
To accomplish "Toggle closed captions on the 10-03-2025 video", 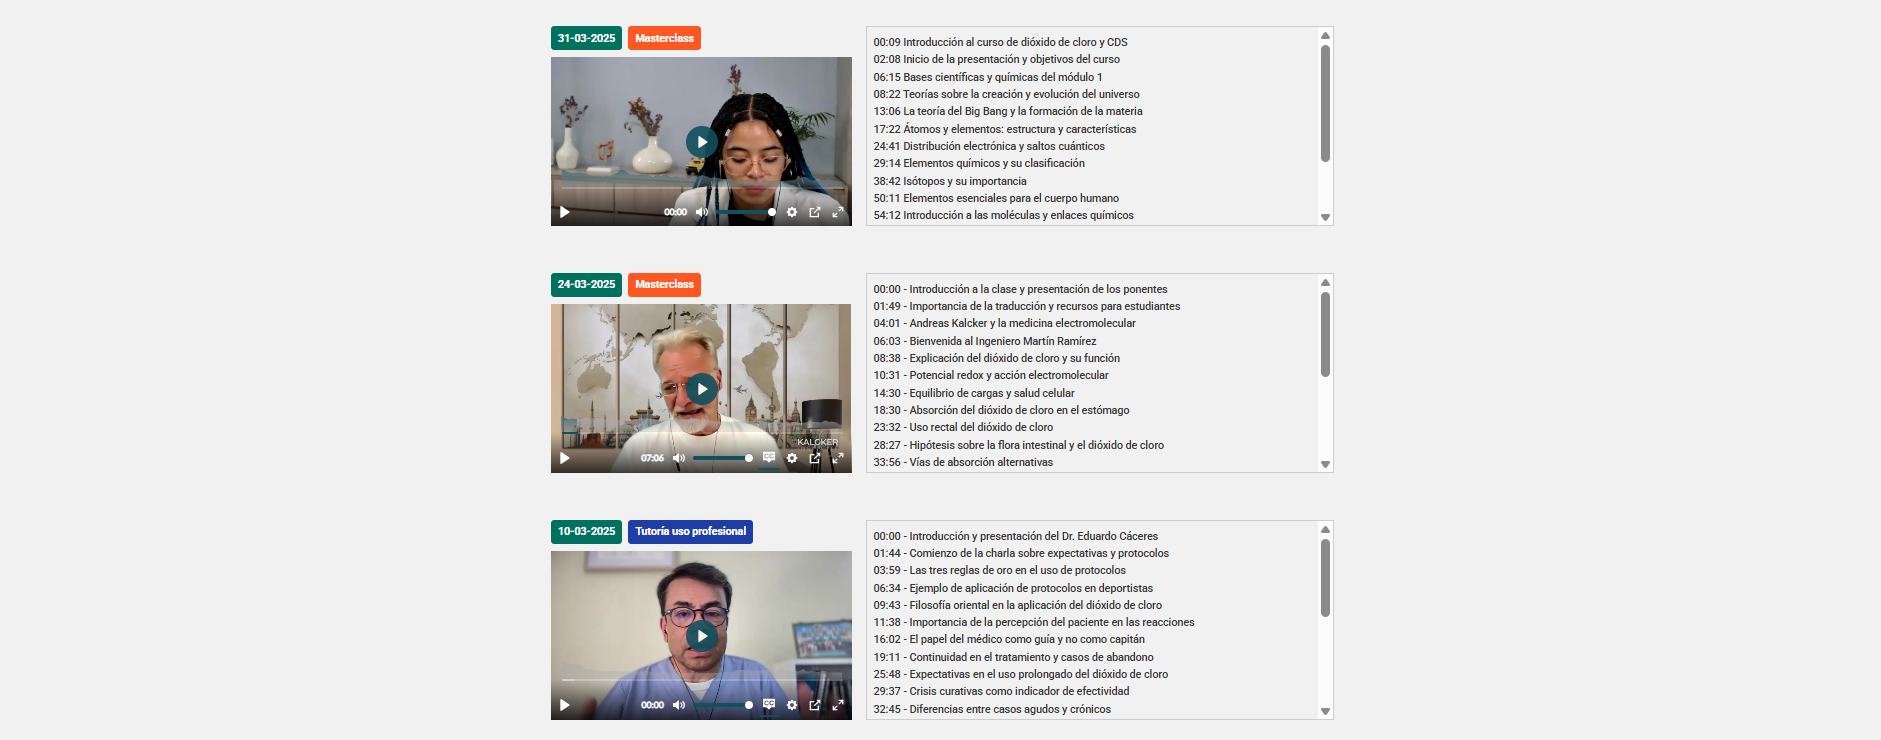I will 769,704.
